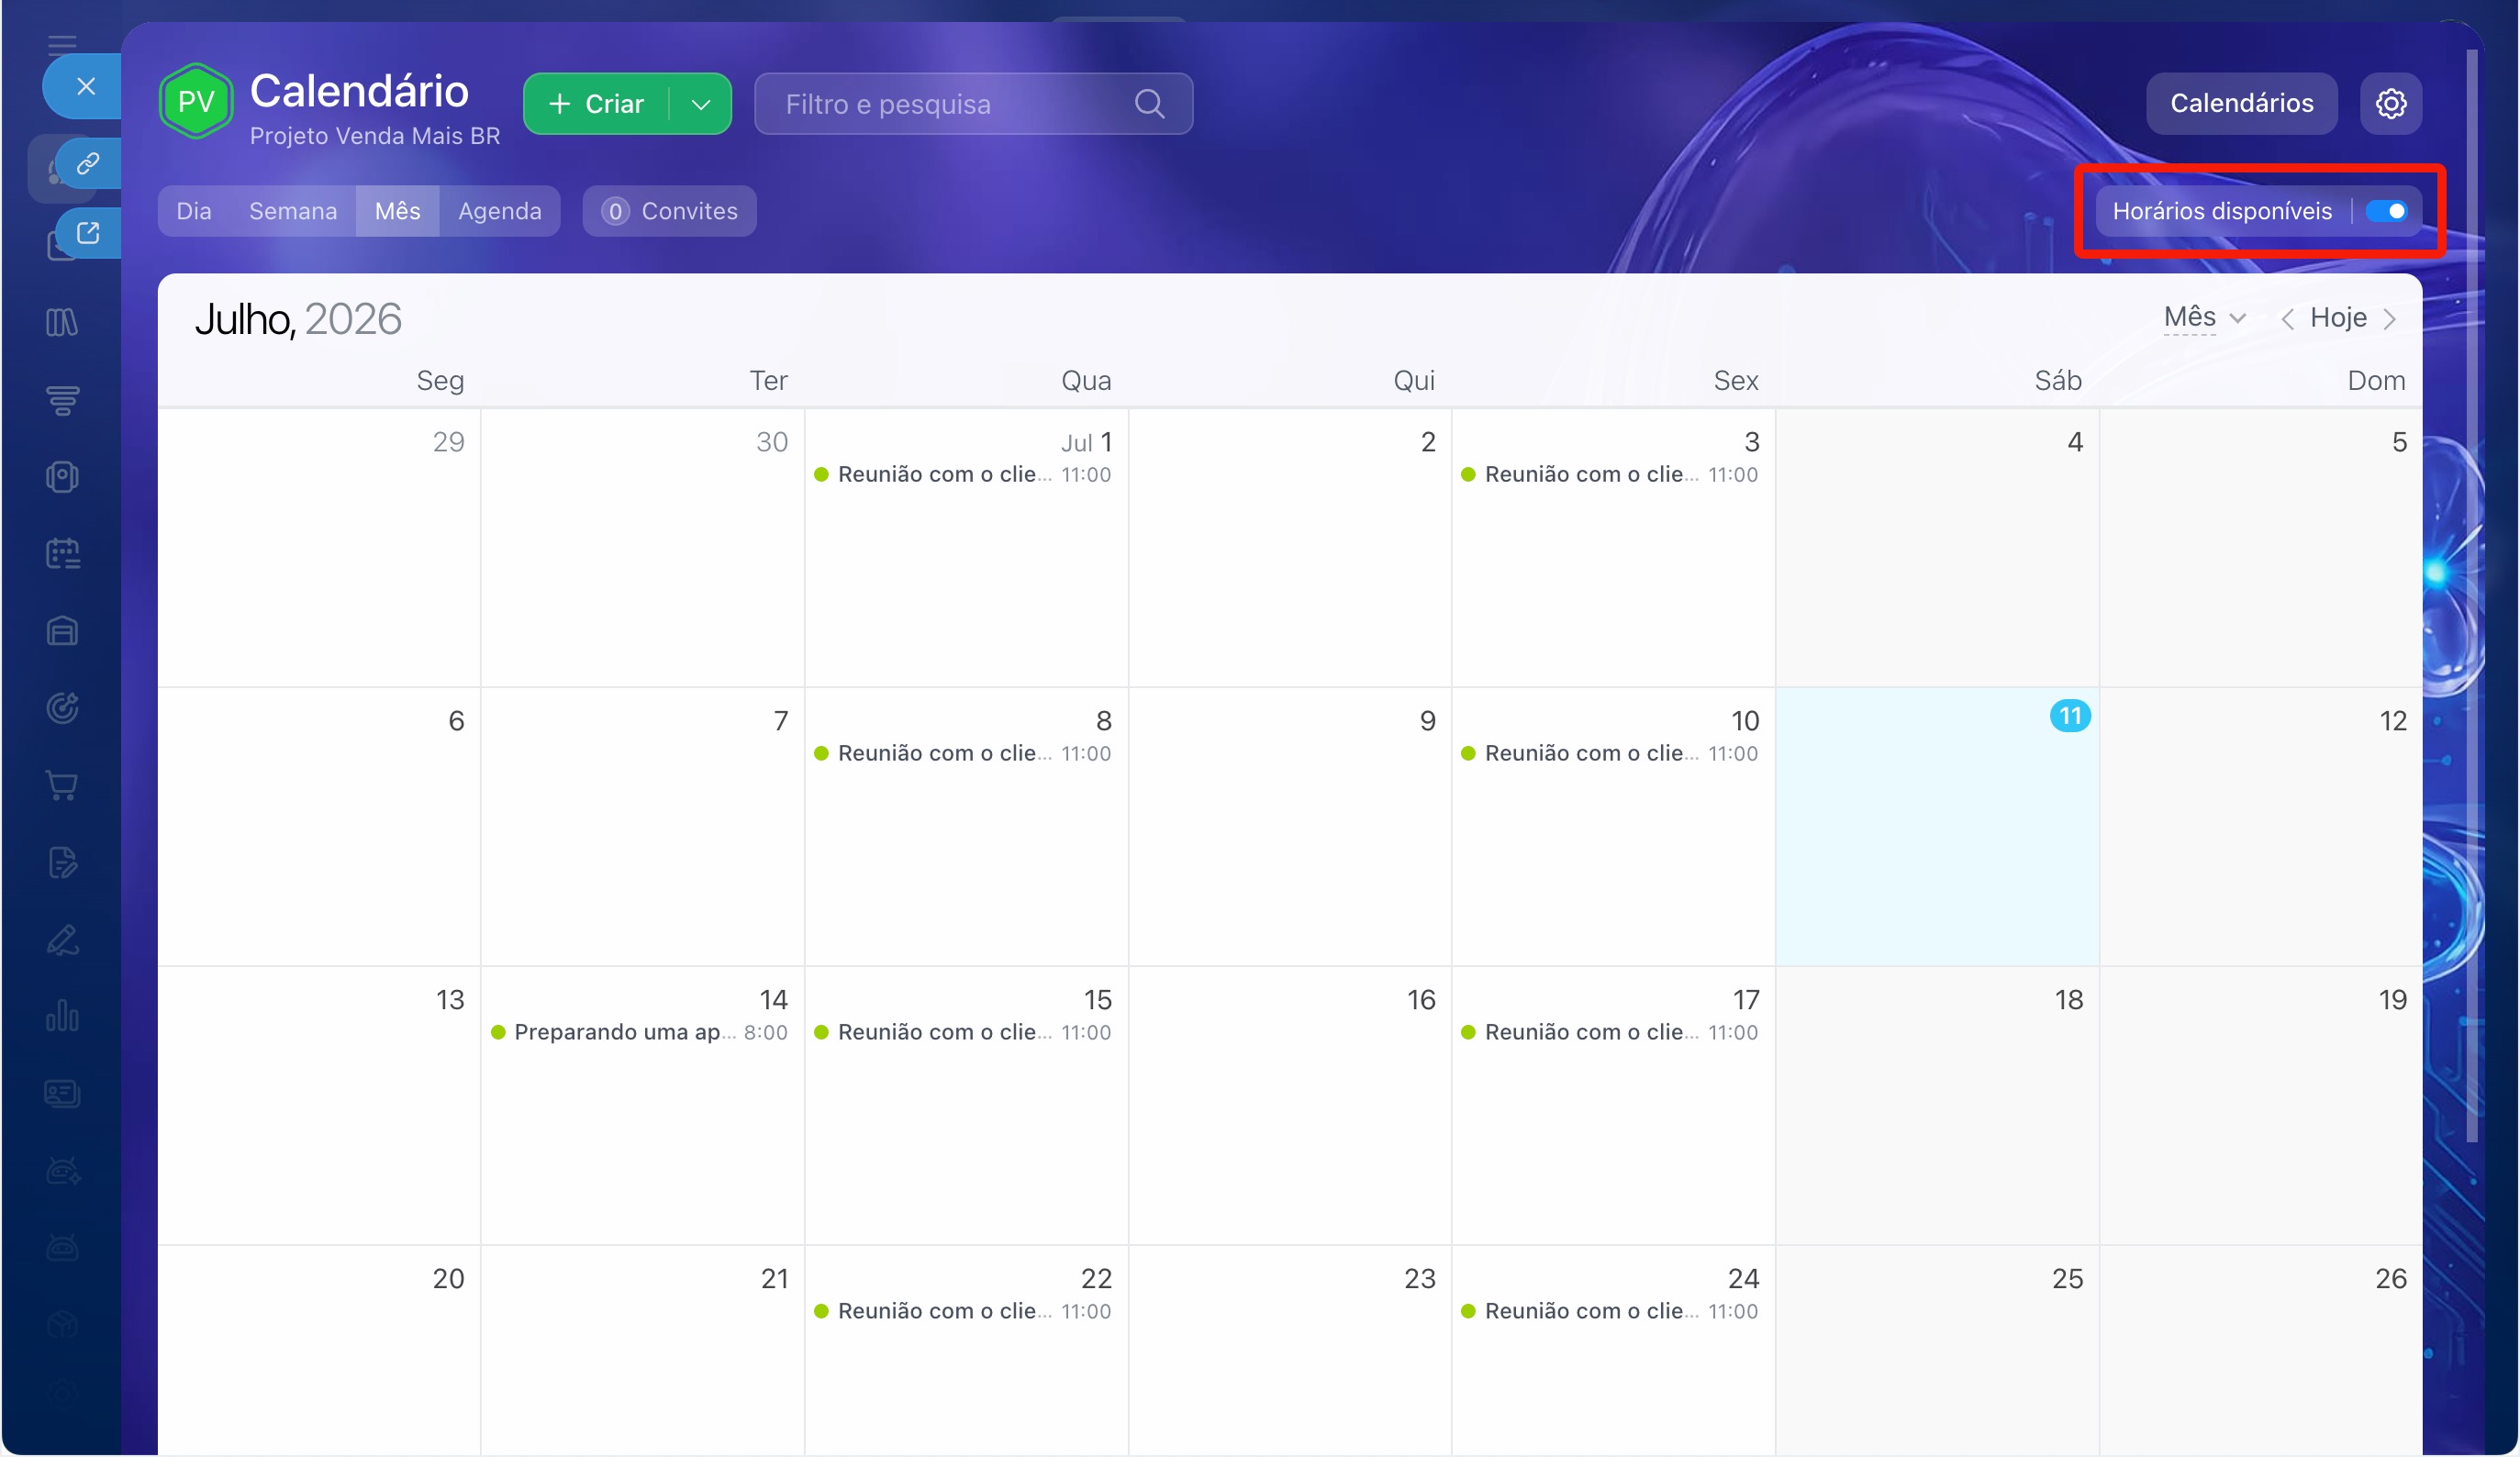Go to next month arrow
The width and height of the screenshot is (2520, 1457).
[x=2389, y=319]
